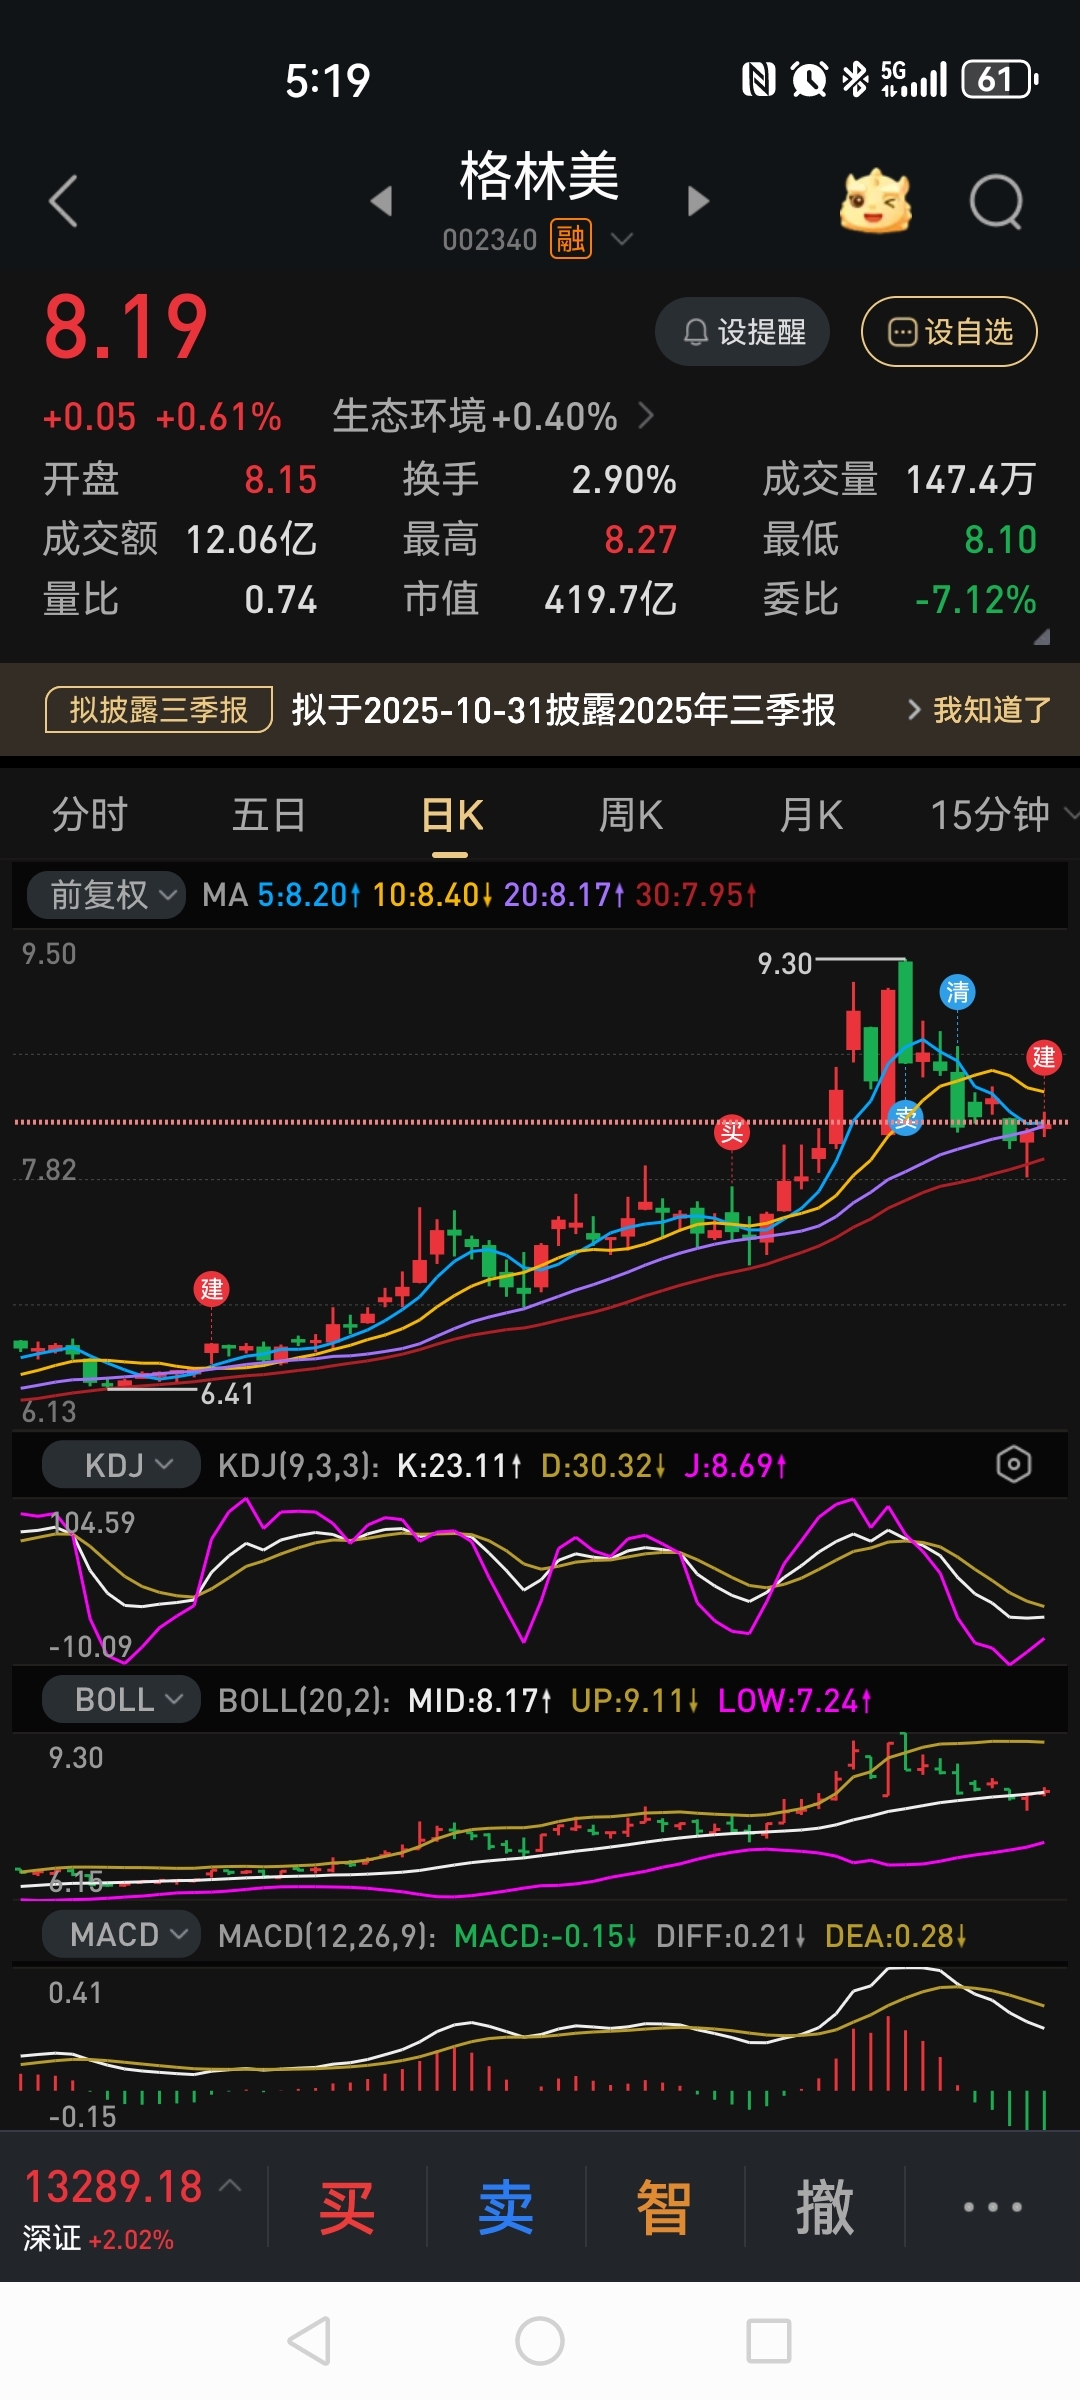Tap the red 买 marker on chart

coord(732,1131)
